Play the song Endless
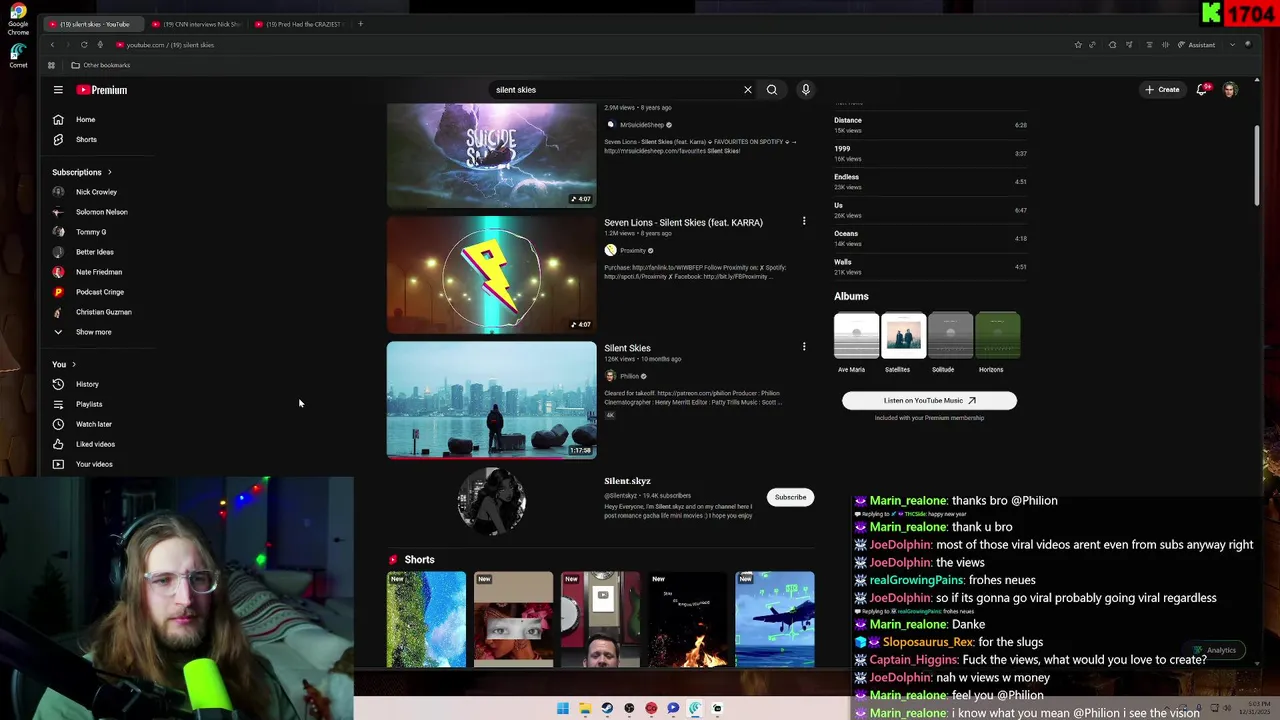 [x=930, y=181]
